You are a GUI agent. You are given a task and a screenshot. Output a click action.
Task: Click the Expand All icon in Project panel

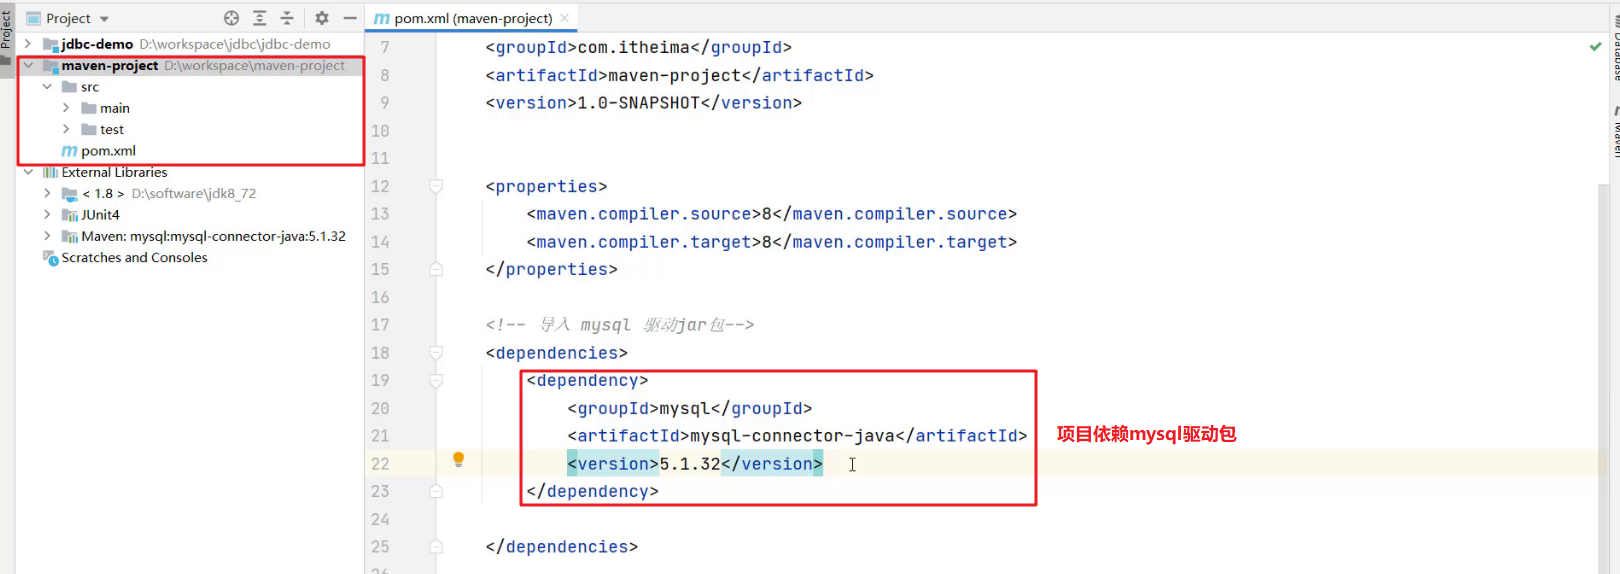259,18
